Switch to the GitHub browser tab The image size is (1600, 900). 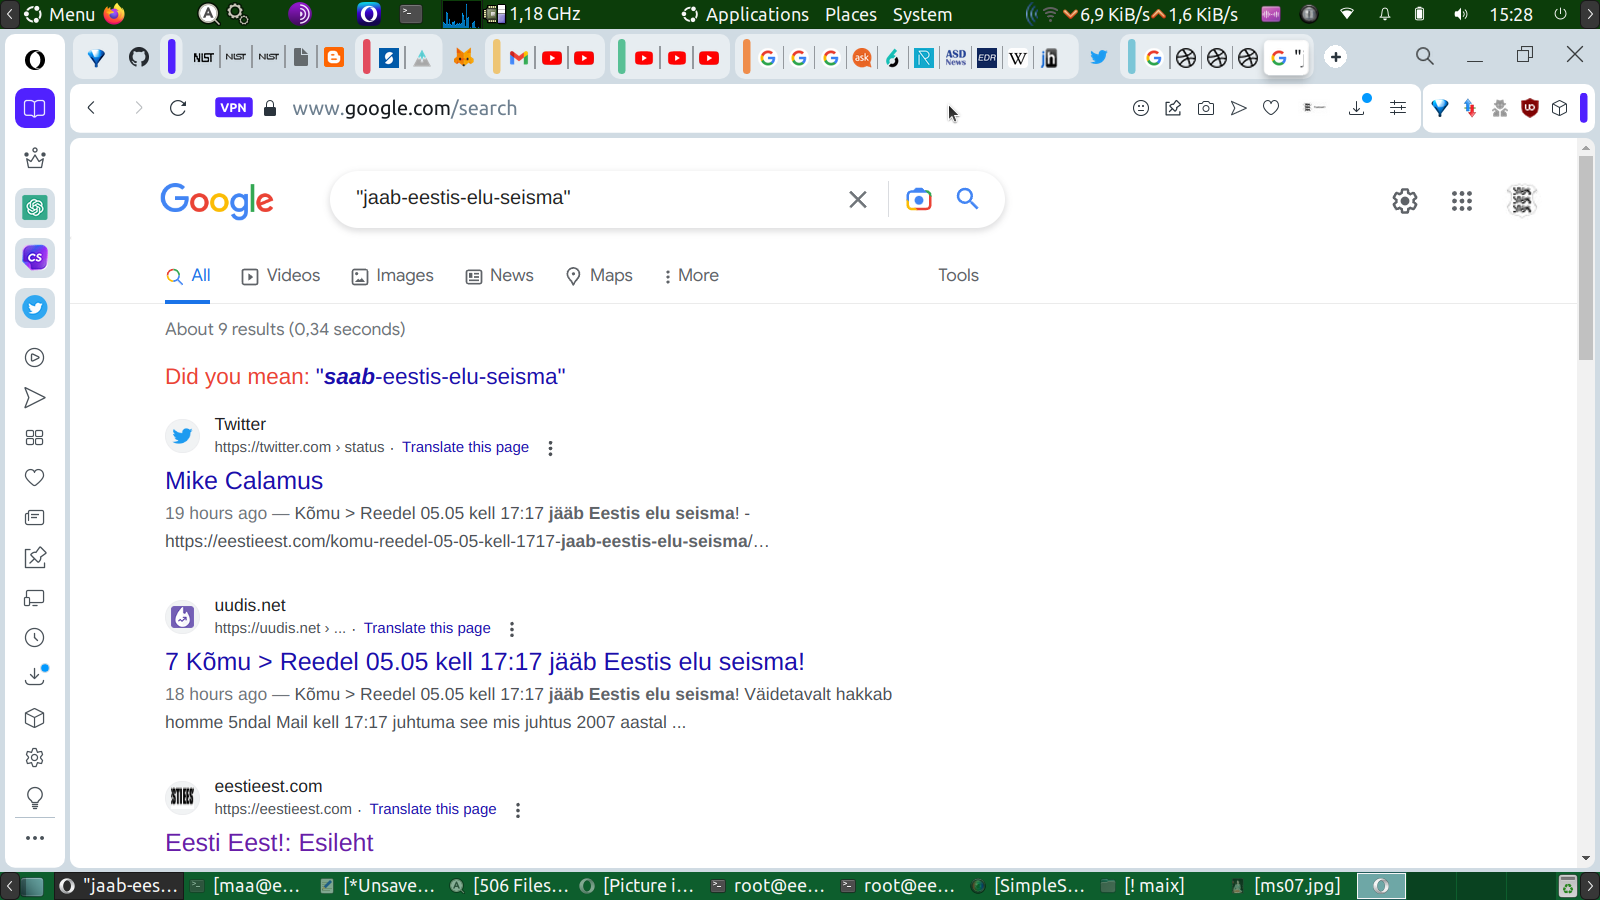coord(139,57)
